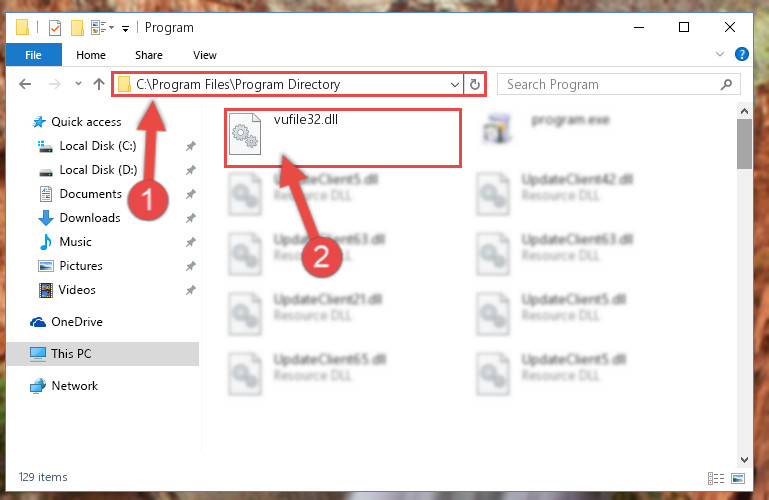Expand the address bar history dropdown
The width and height of the screenshot is (769, 500).
[455, 84]
